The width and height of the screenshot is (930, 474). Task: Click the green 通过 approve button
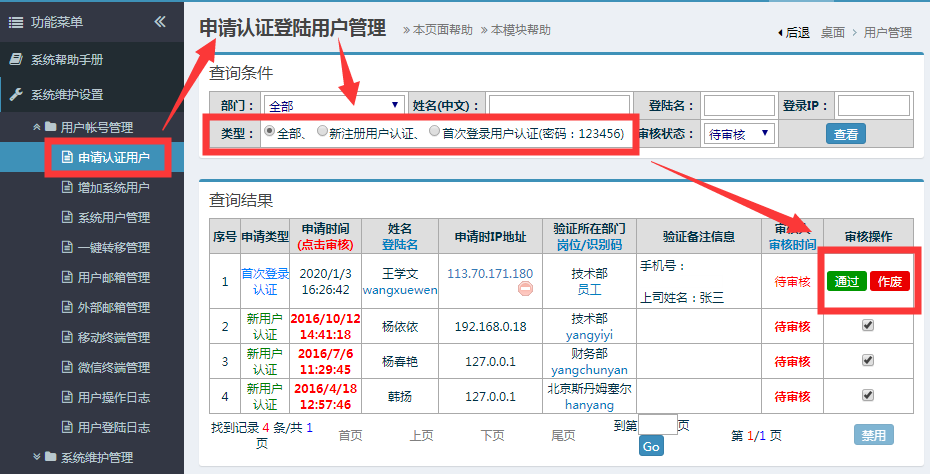847,281
